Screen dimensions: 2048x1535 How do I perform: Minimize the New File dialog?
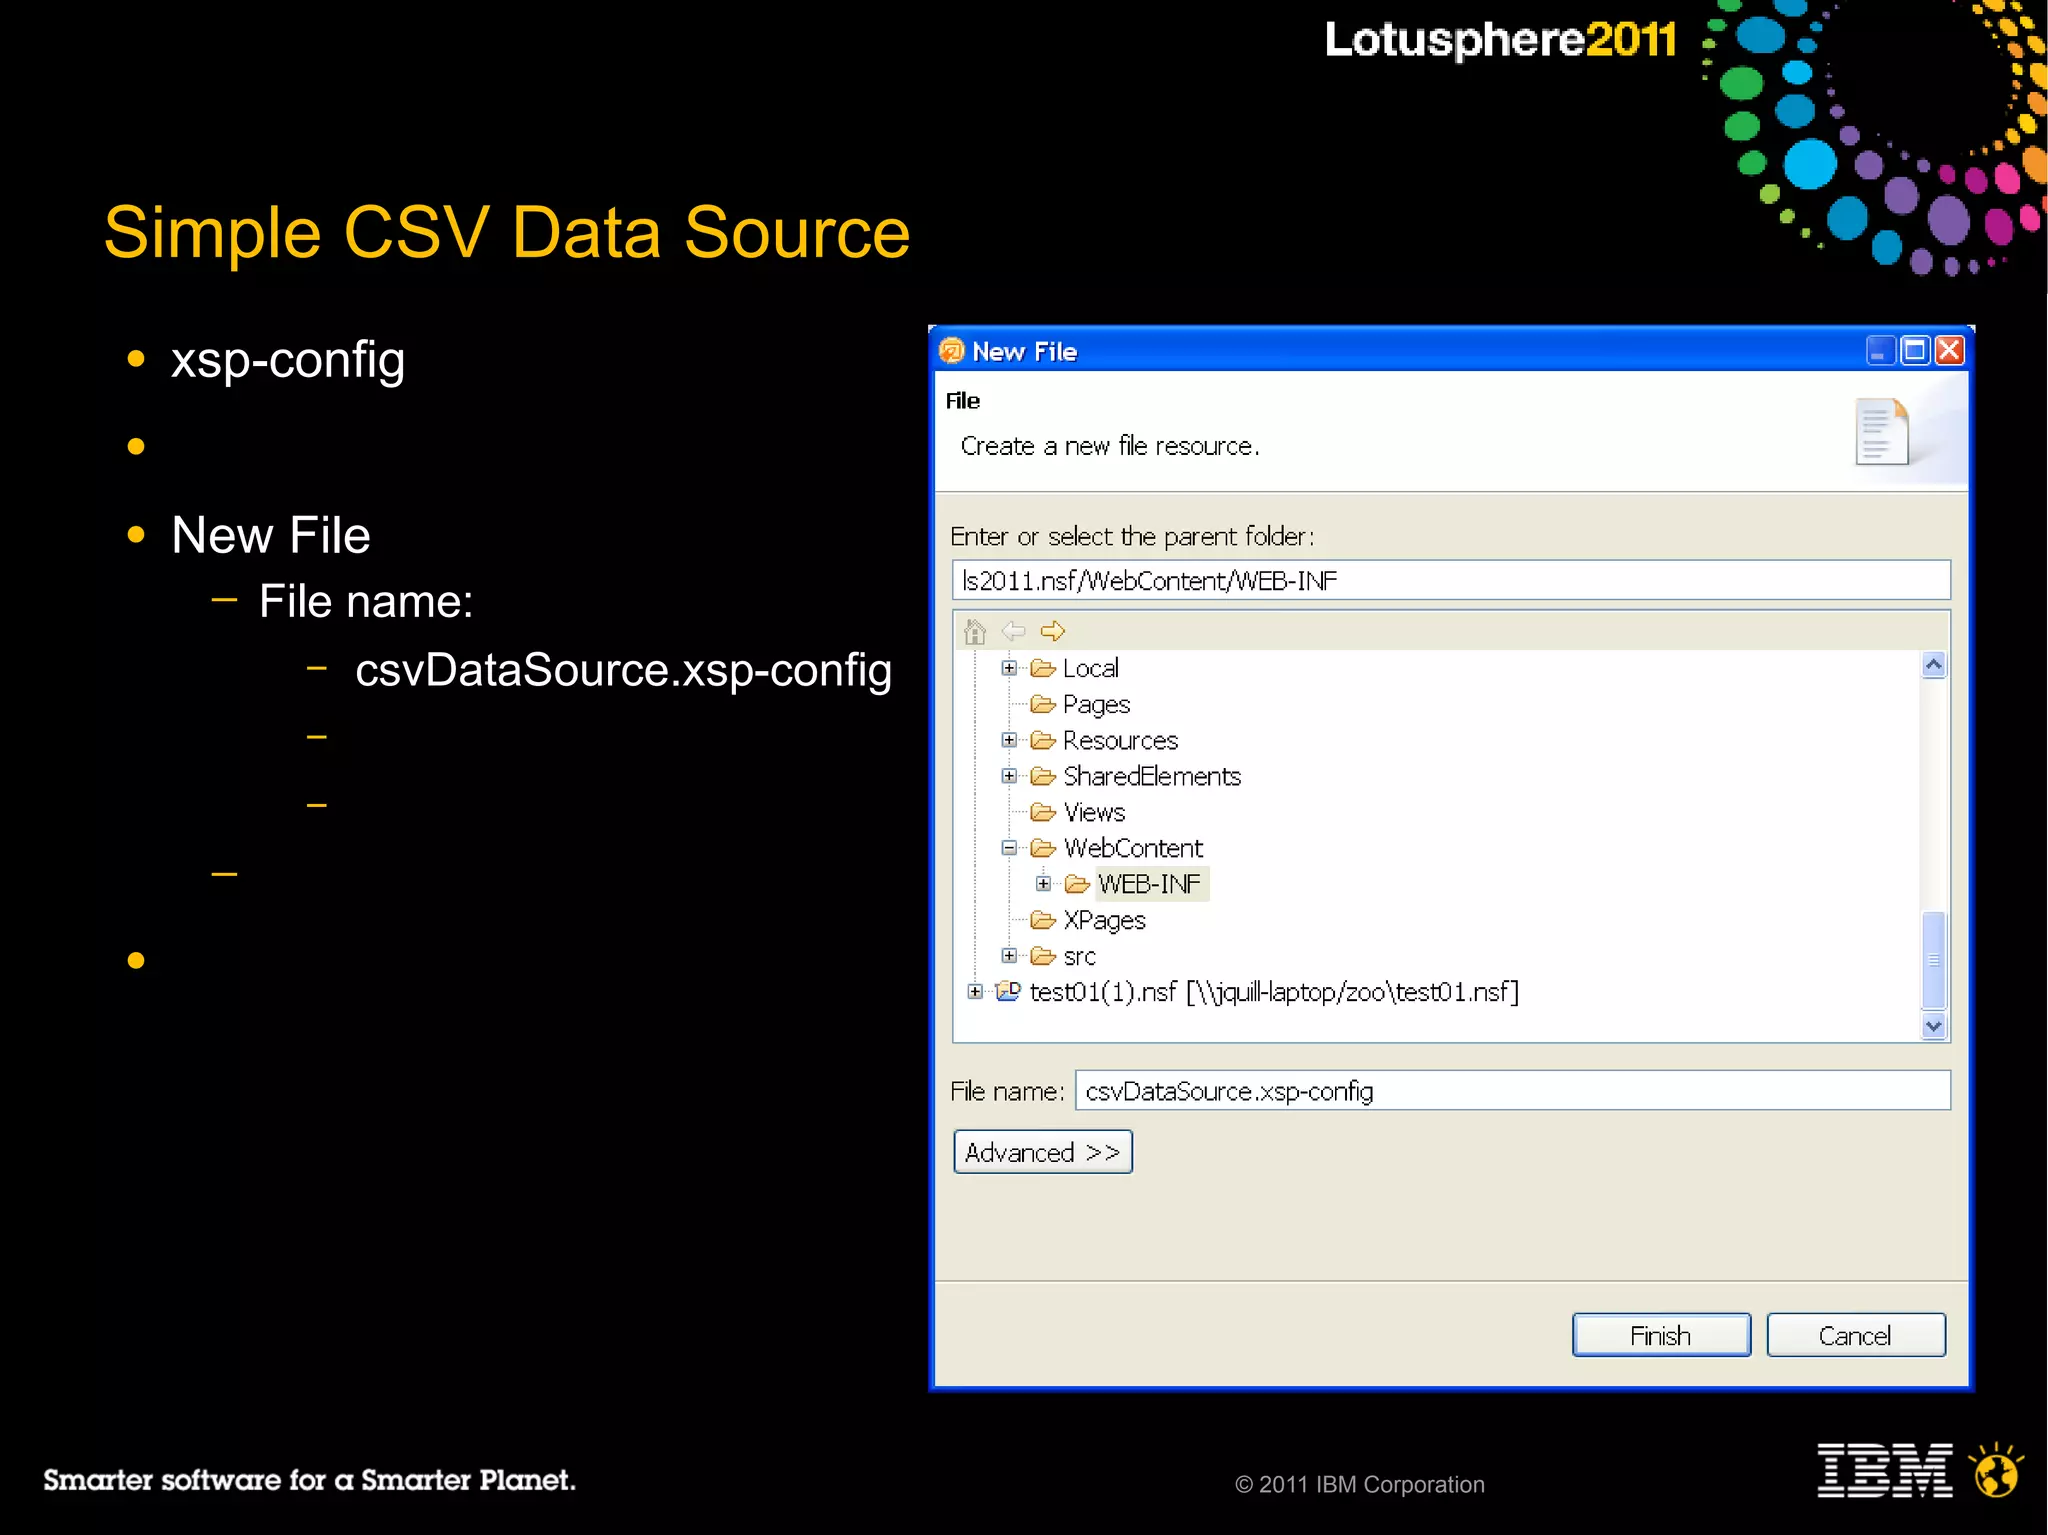point(1881,350)
